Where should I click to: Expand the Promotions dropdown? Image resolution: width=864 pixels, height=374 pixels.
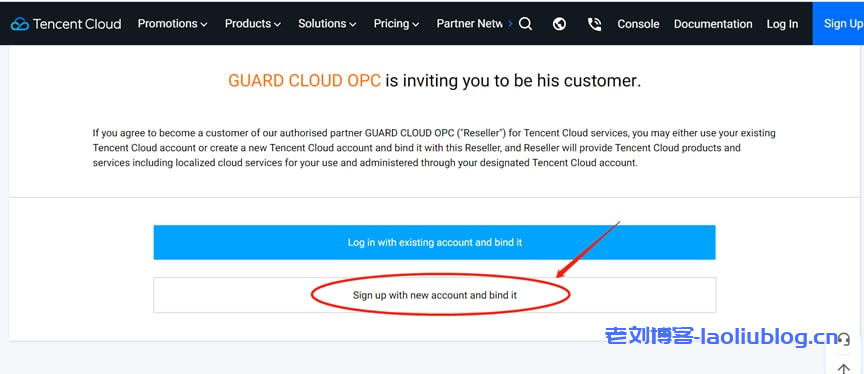(172, 24)
